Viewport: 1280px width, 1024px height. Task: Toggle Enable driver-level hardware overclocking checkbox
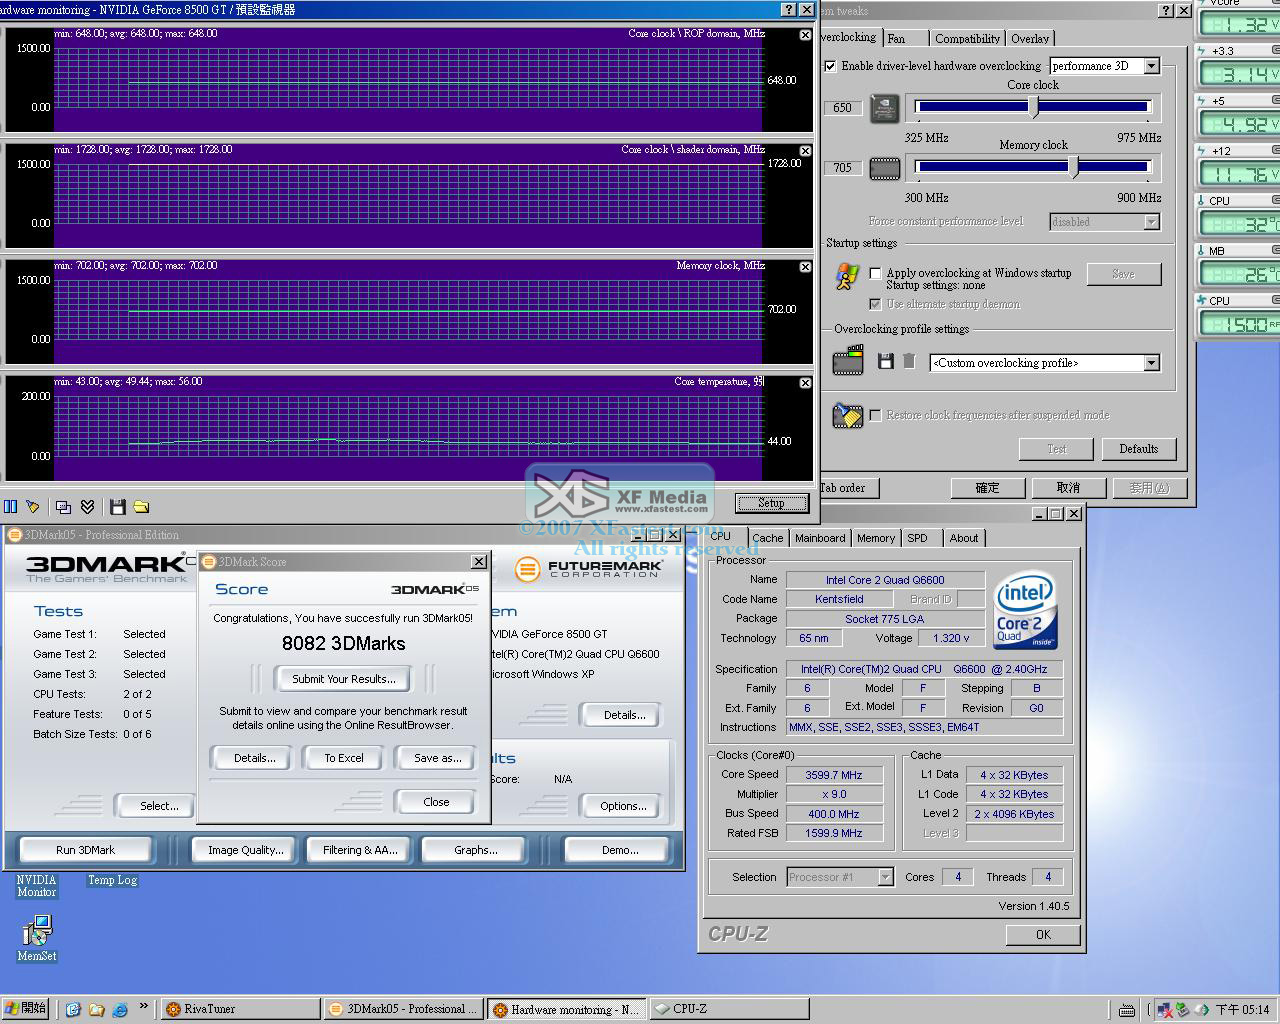[x=830, y=66]
